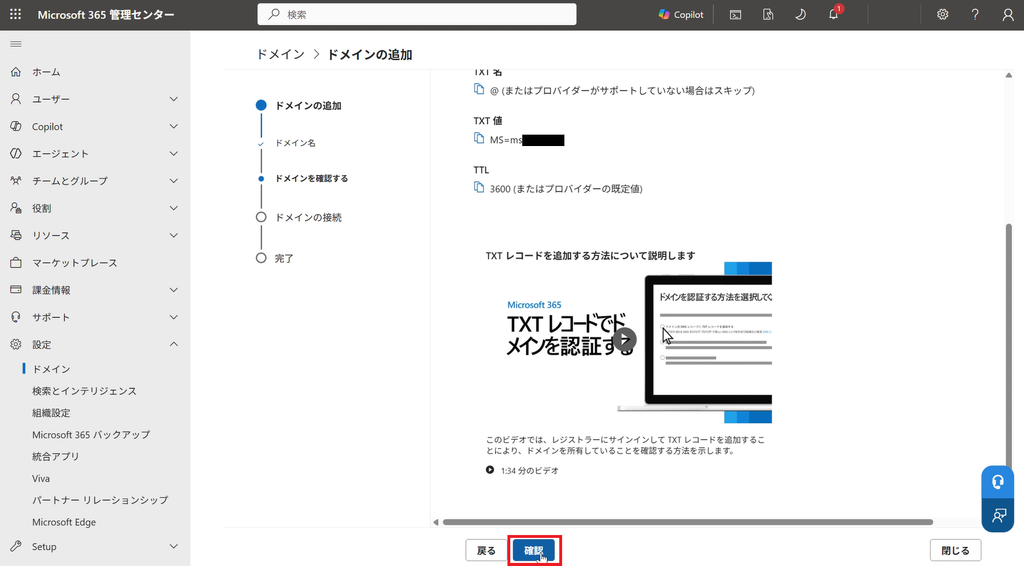Open Microsoft 365 バックアップ item
This screenshot has width=1024, height=566.
[91, 435]
